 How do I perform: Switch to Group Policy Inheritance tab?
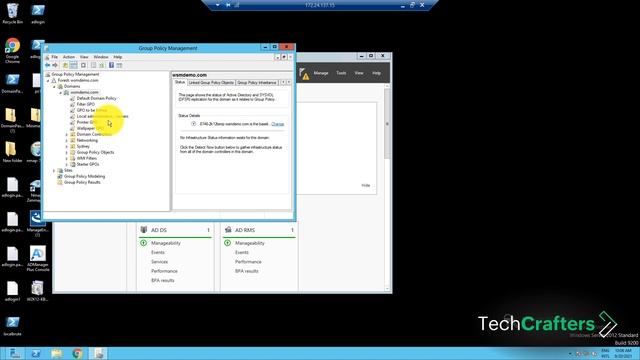click(x=257, y=82)
